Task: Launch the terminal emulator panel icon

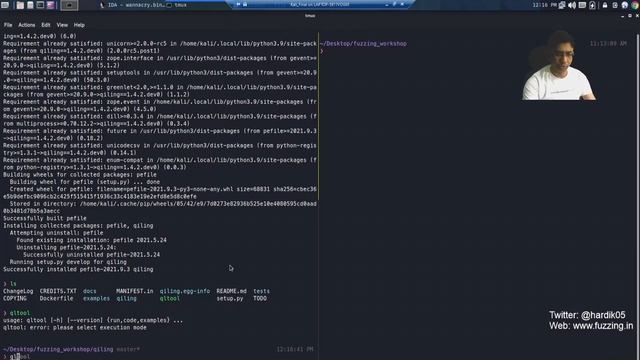Action: tap(40, 5)
